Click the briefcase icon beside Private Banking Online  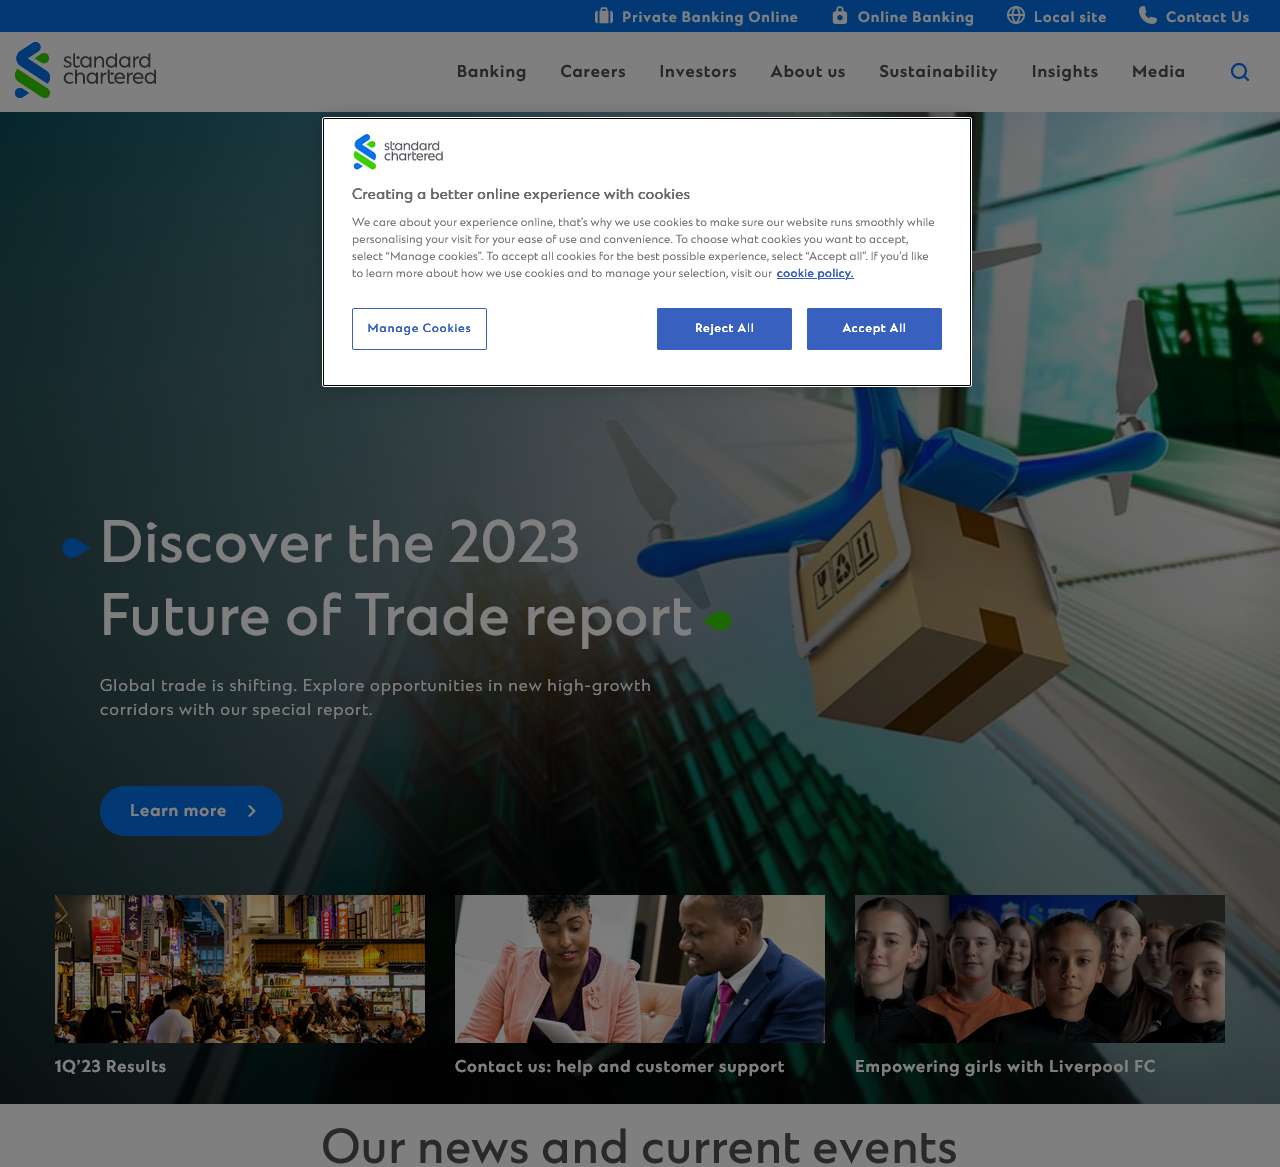tap(604, 15)
